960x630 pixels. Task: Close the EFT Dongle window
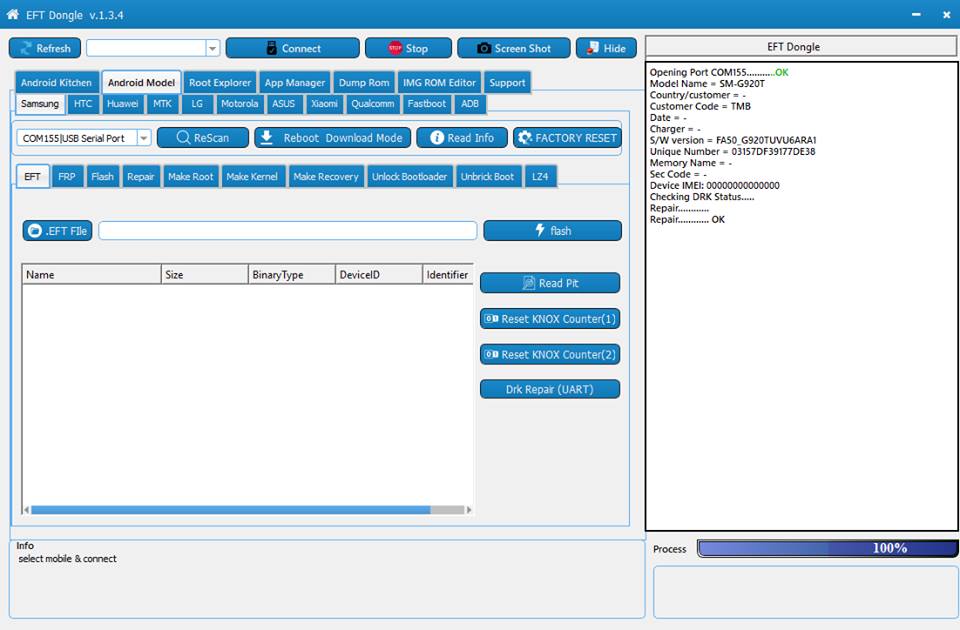tap(947, 14)
